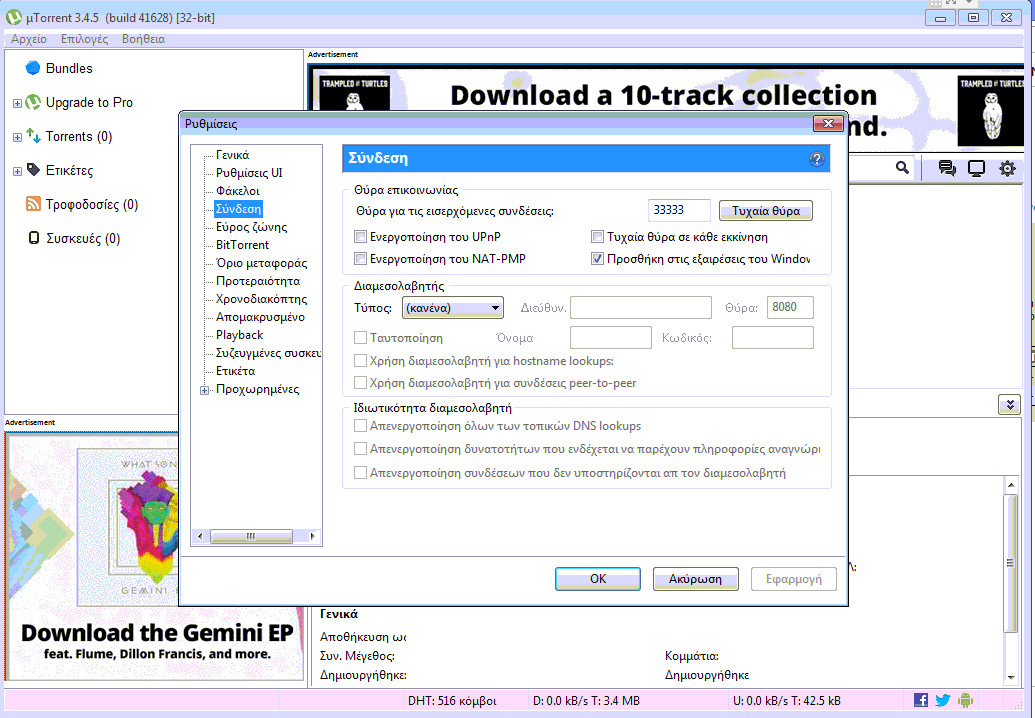The width and height of the screenshot is (1035, 718).
Task: Click the Download the Gemini EP ad
Action: [x=157, y=556]
